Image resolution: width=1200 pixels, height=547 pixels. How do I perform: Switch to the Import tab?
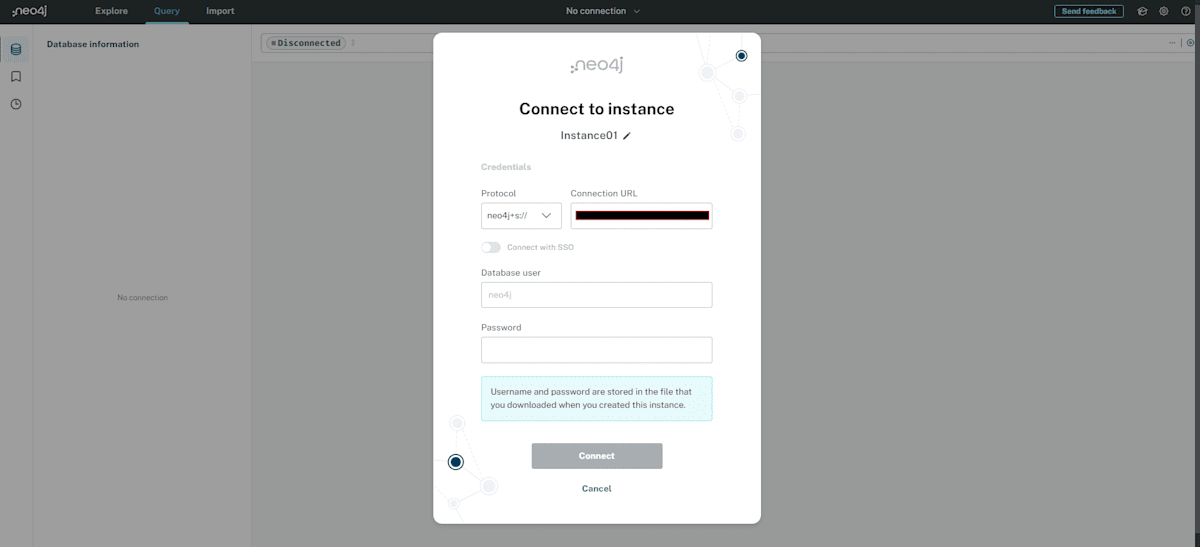click(220, 11)
